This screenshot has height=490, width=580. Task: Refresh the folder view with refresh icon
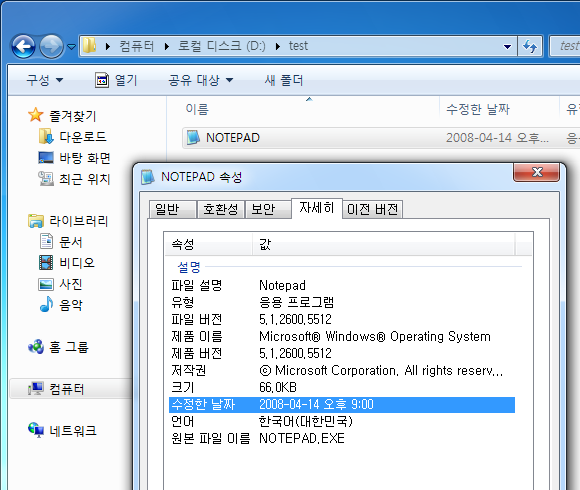(530, 47)
